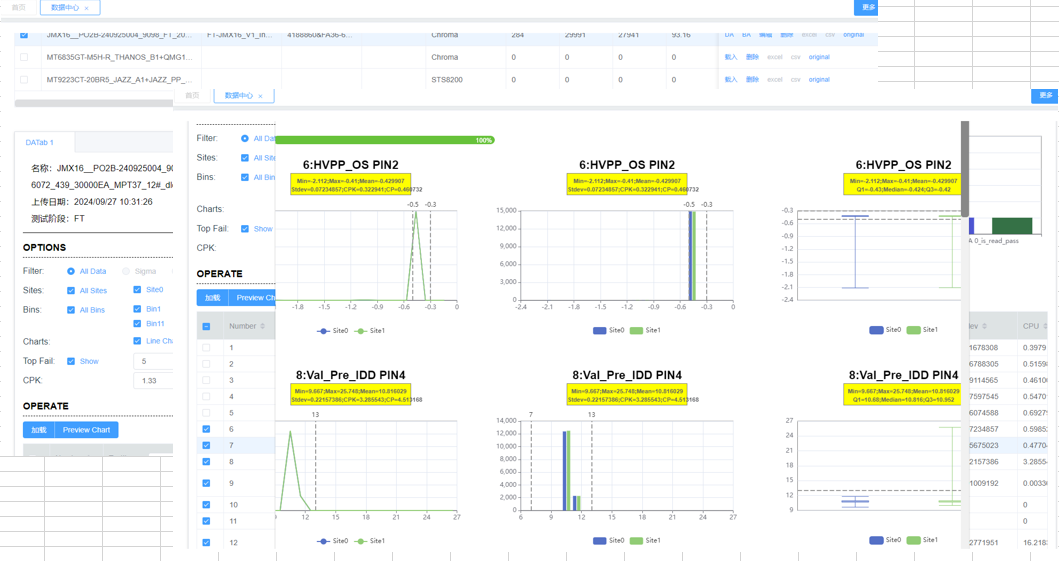Click sort arrows beside CPU column header
The width and height of the screenshot is (1059, 561).
click(1045, 326)
